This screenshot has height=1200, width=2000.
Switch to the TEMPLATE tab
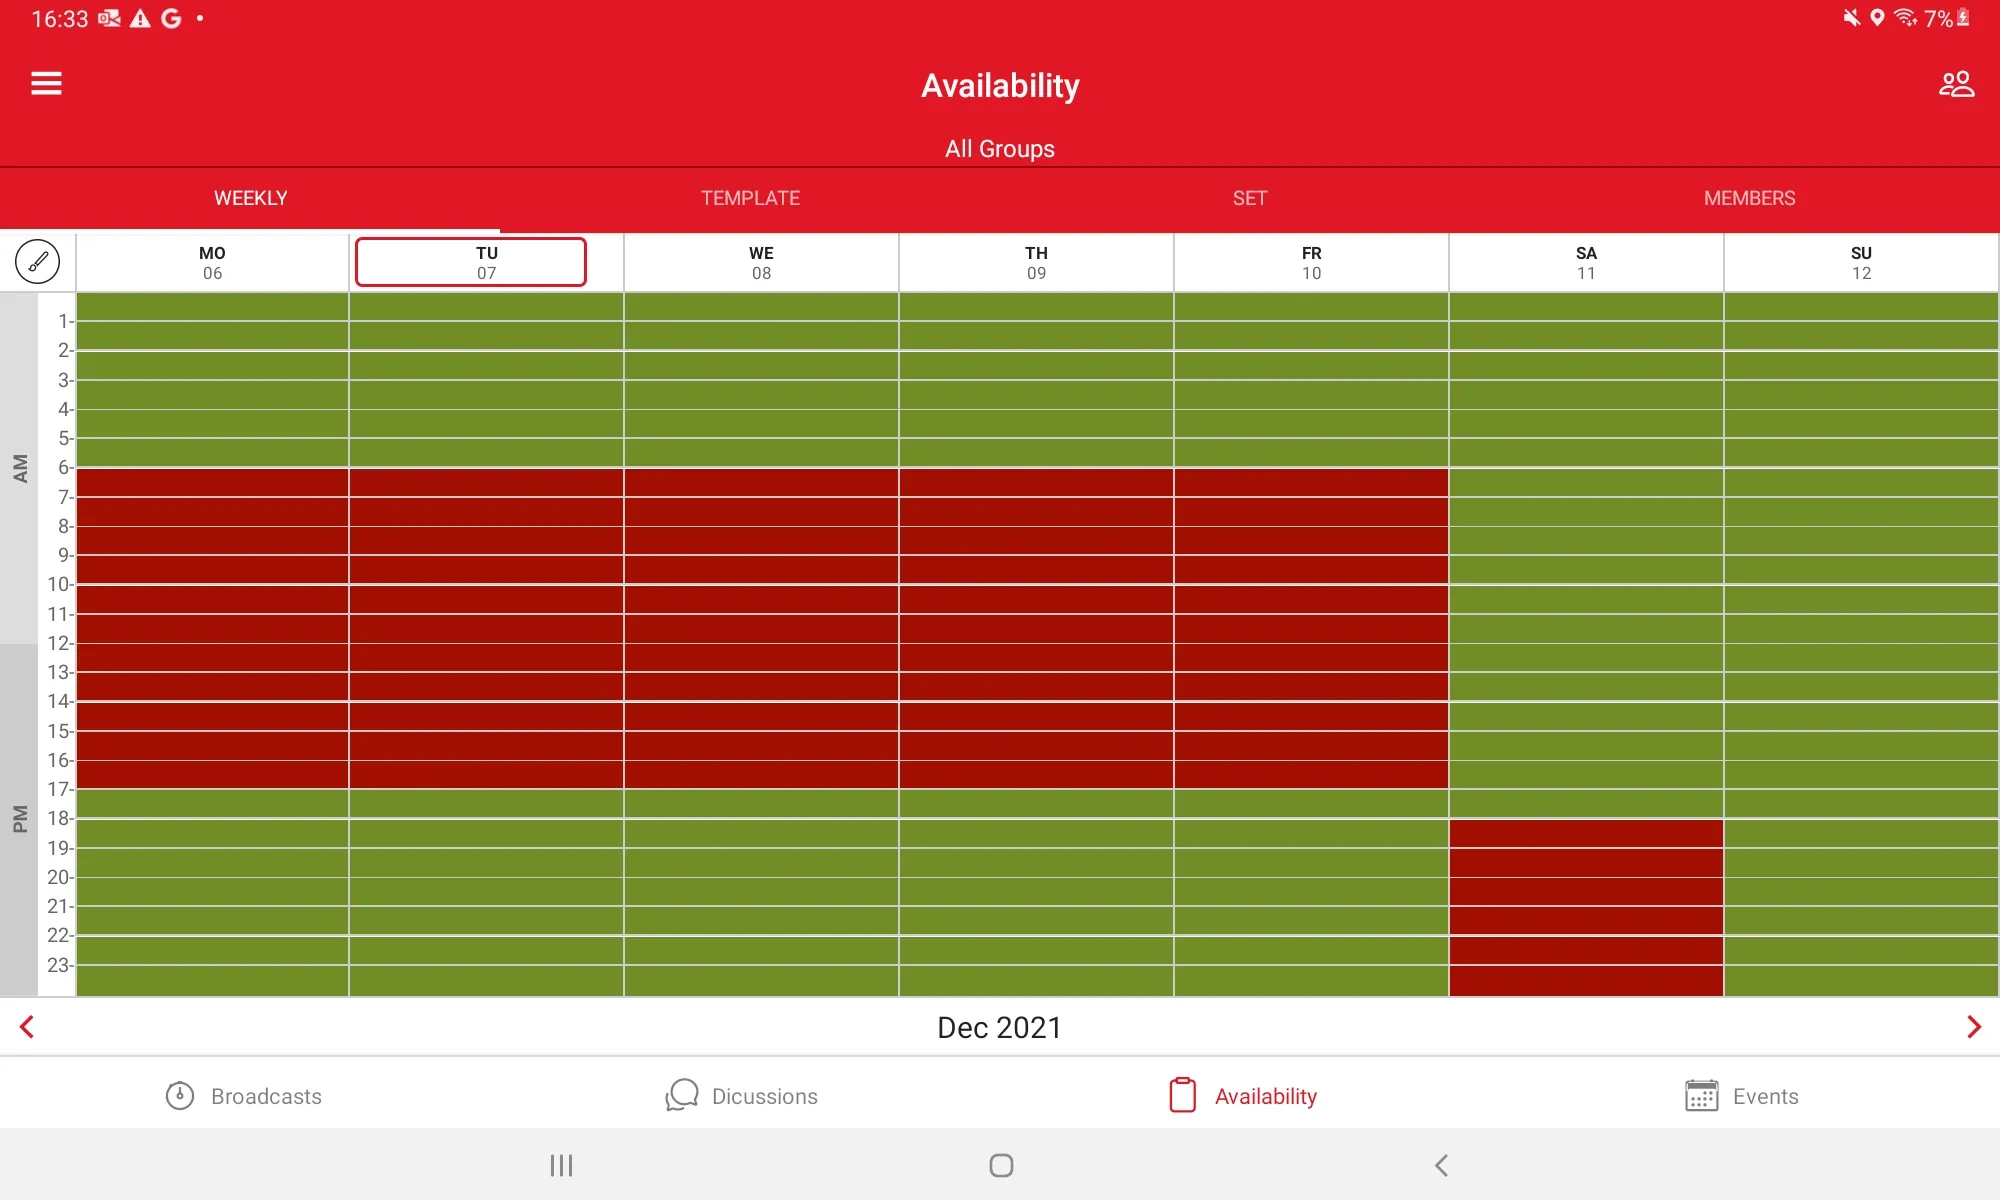coord(750,198)
